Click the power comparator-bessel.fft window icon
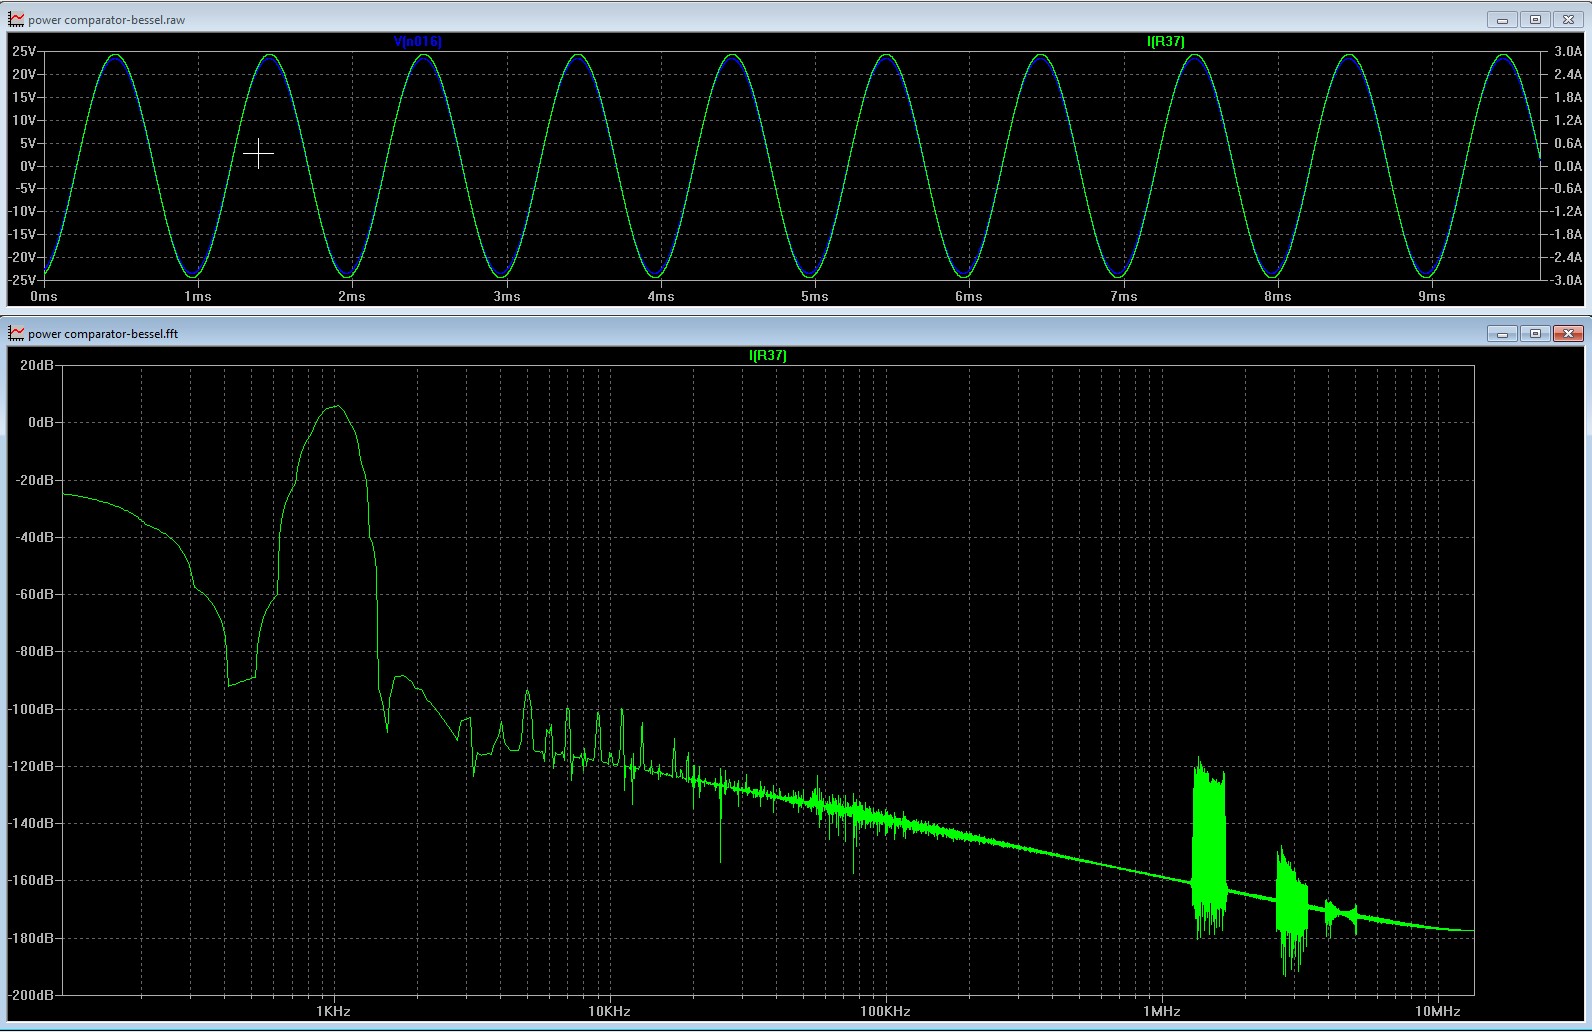The height and width of the screenshot is (1032, 1592). coord(16,333)
